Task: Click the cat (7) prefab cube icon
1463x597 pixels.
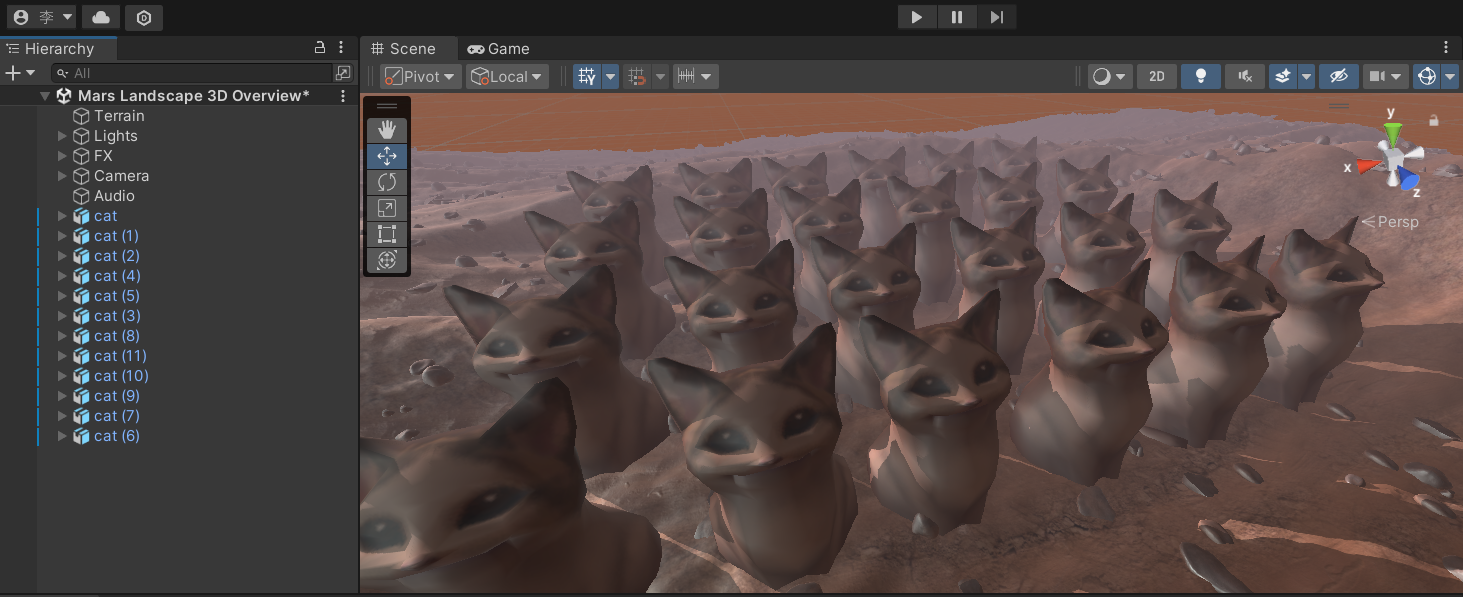Action: point(82,416)
